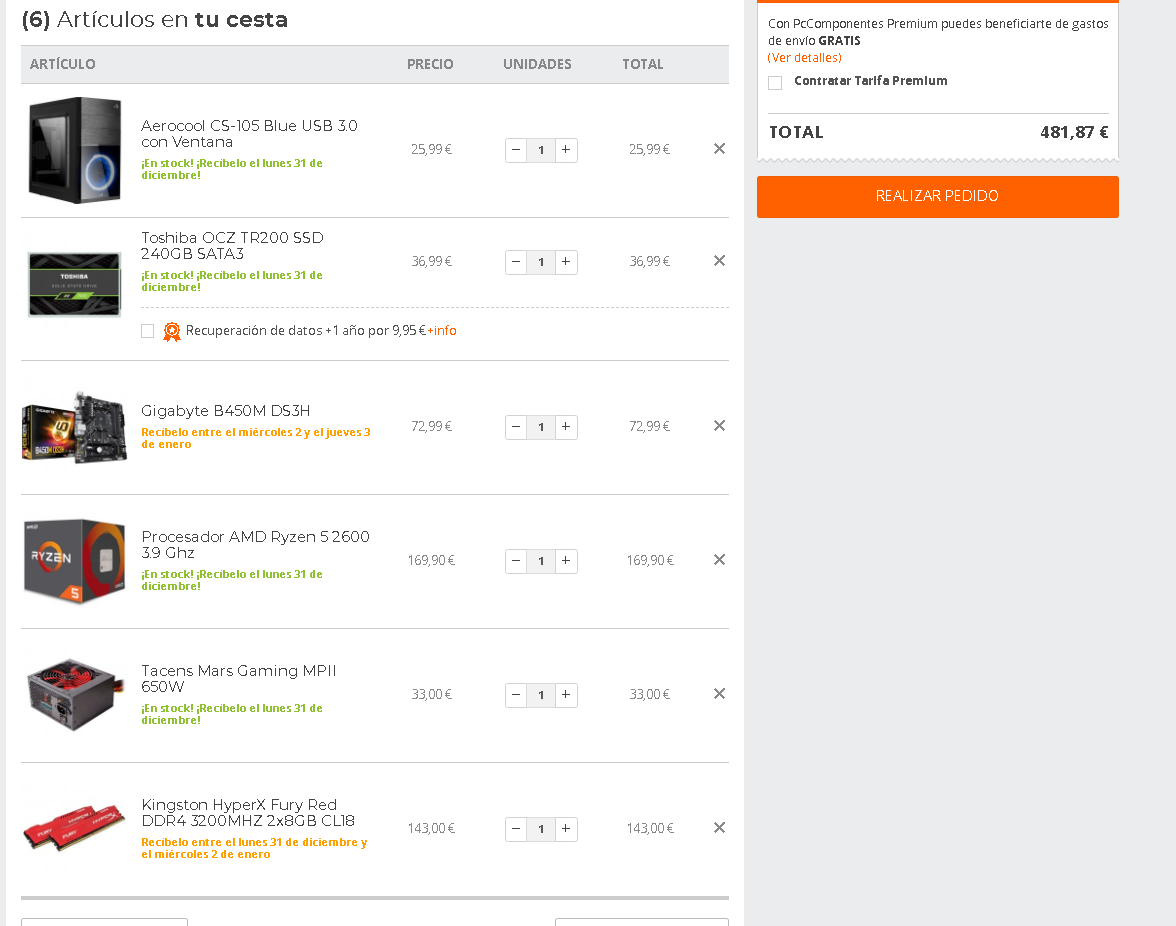The height and width of the screenshot is (926, 1176).
Task: Remove Gigabyte B450M DS3H from cart
Action: [x=719, y=425]
